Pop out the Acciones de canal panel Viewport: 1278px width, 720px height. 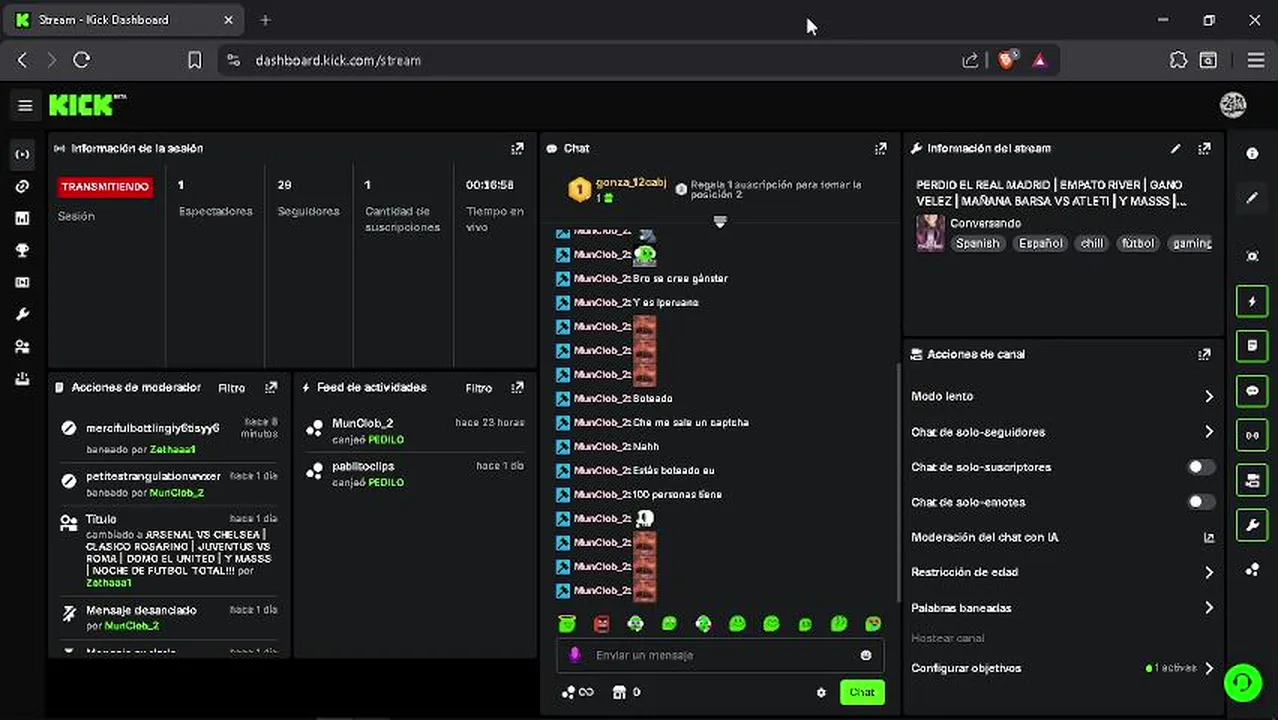1204,354
